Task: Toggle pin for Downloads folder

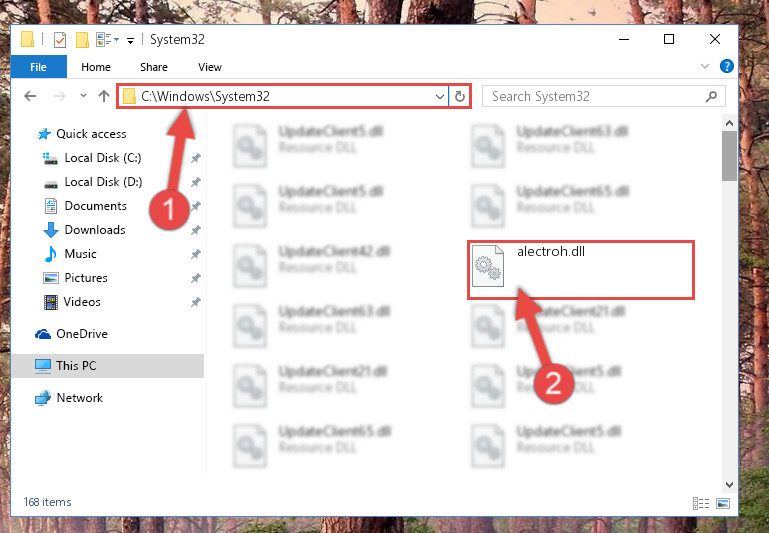Action: click(x=196, y=230)
